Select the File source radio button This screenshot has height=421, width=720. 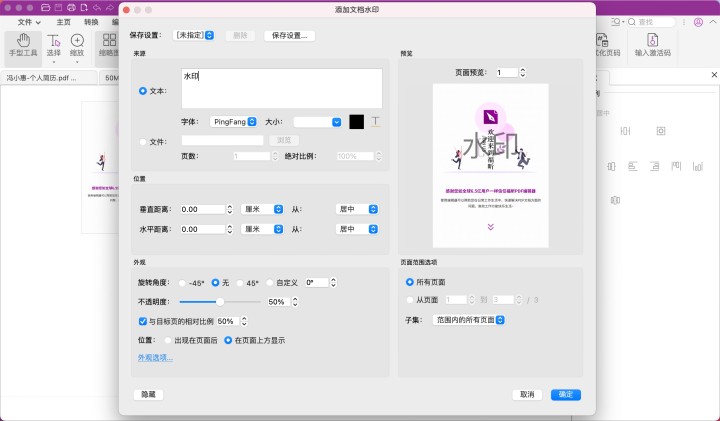tap(143, 141)
